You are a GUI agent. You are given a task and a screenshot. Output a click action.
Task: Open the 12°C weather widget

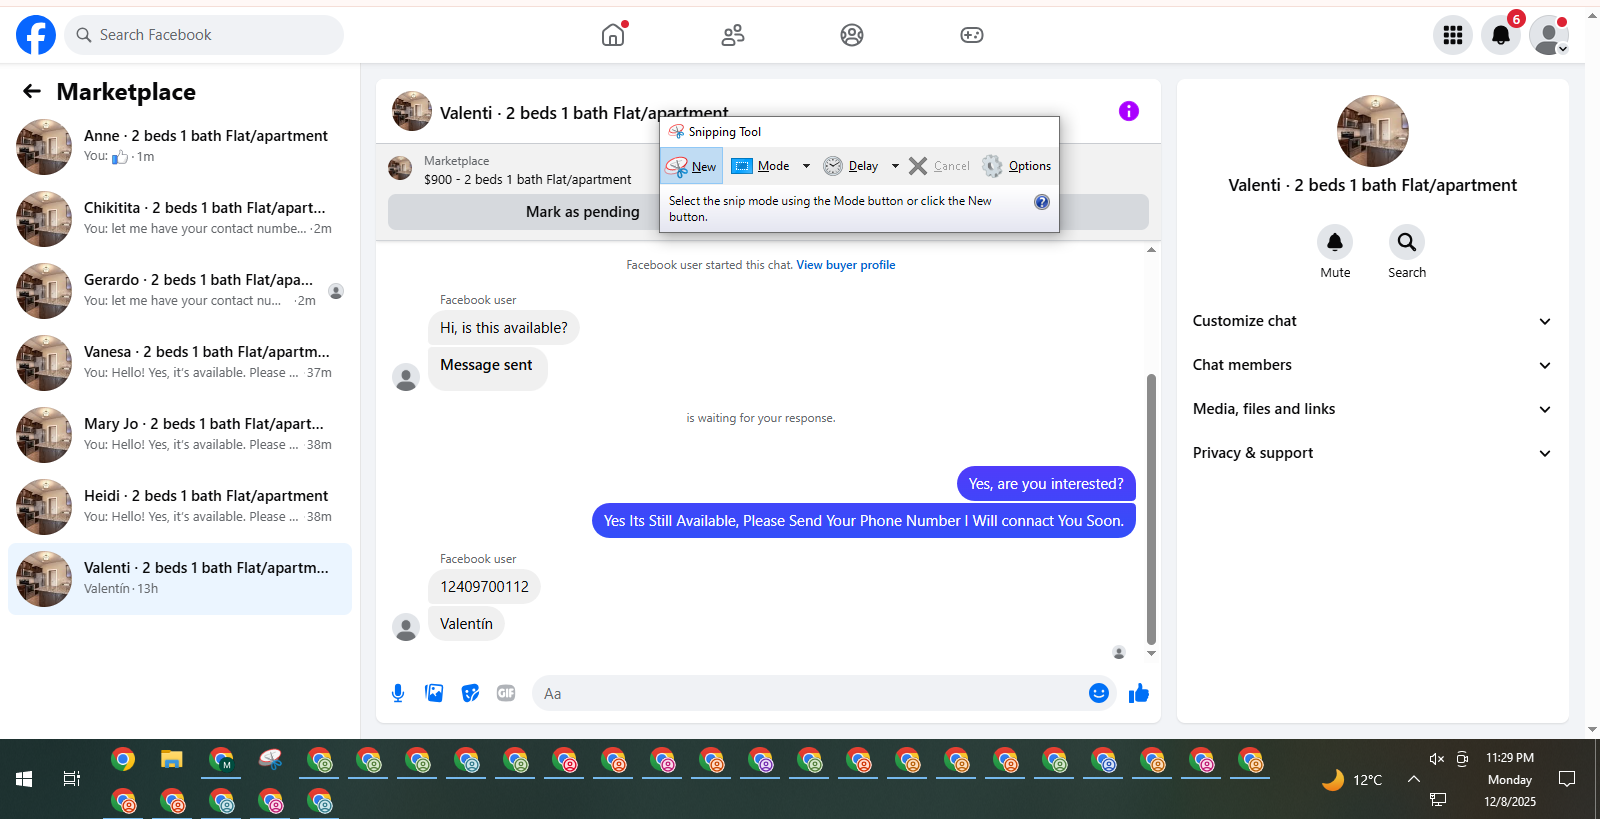coord(1352,780)
